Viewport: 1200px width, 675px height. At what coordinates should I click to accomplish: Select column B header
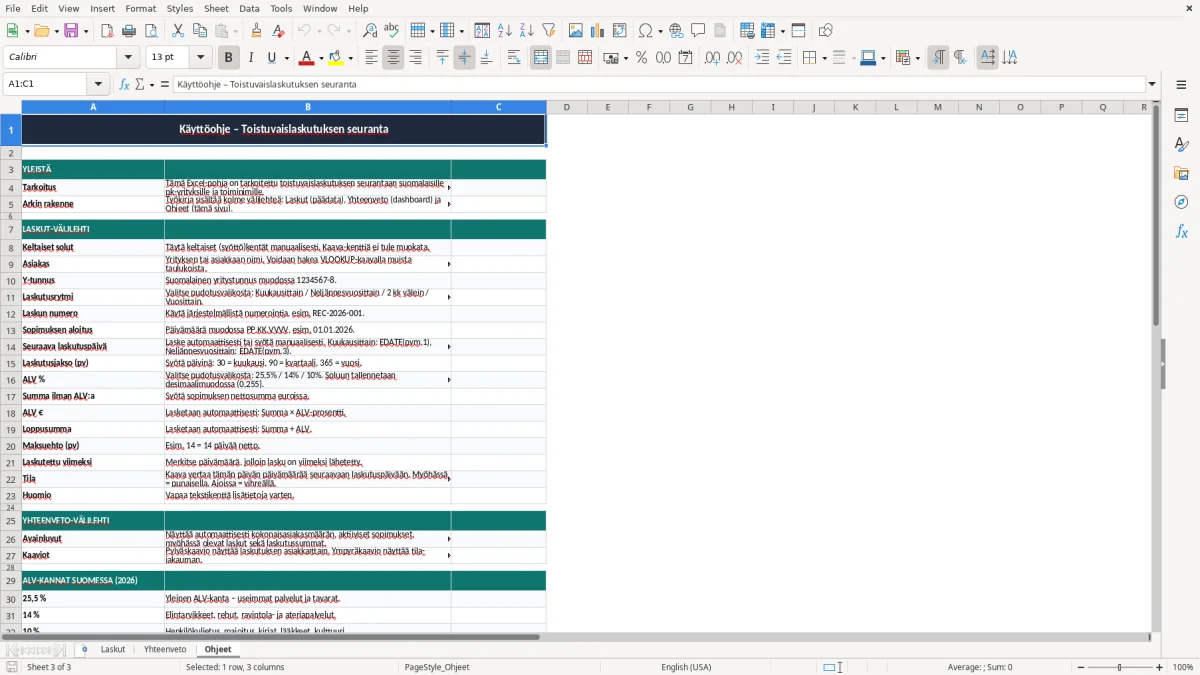[x=307, y=107]
